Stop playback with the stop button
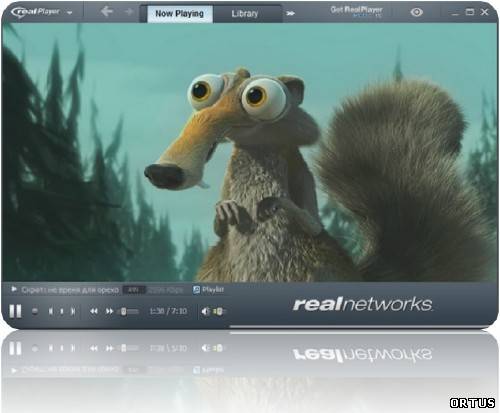 point(35,311)
